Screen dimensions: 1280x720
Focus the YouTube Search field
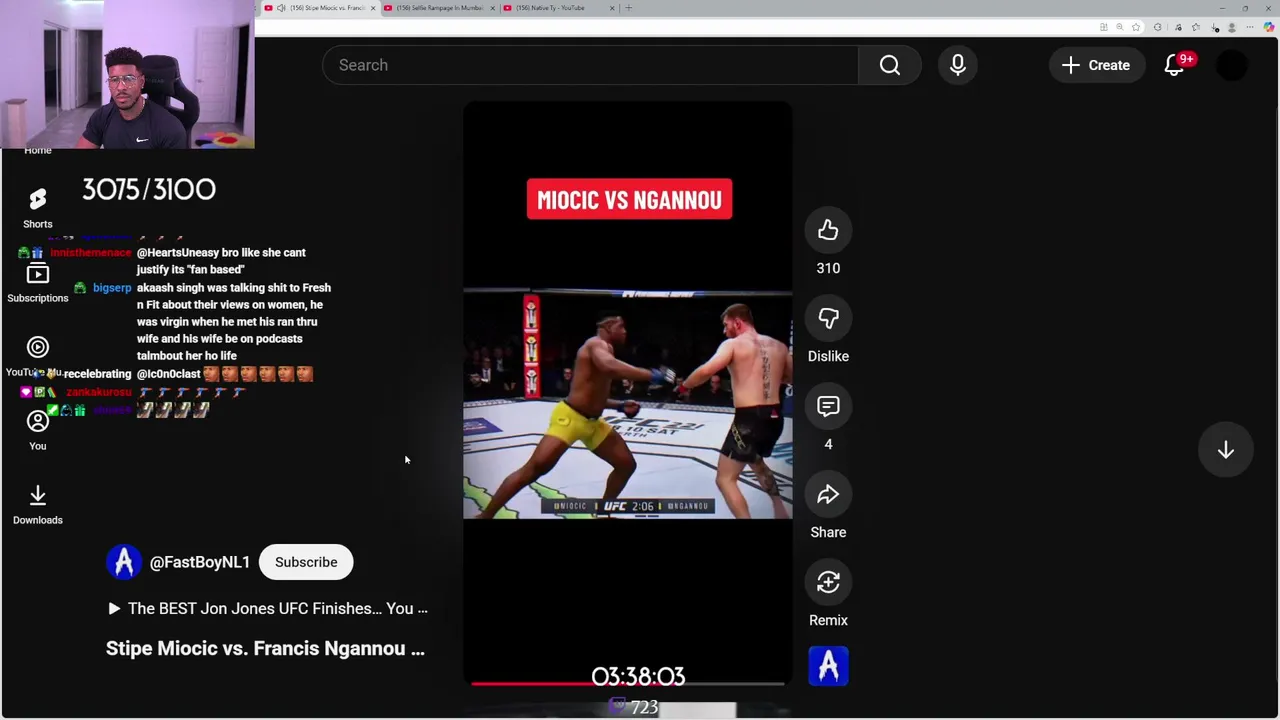click(590, 65)
